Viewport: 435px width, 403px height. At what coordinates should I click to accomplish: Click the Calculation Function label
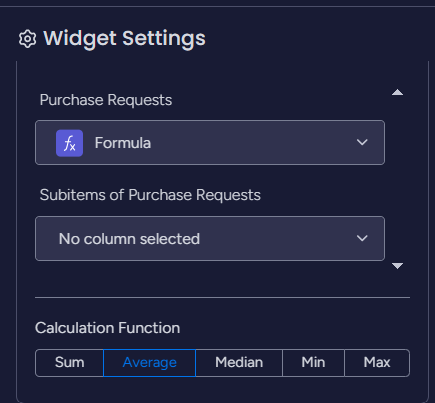tap(108, 328)
